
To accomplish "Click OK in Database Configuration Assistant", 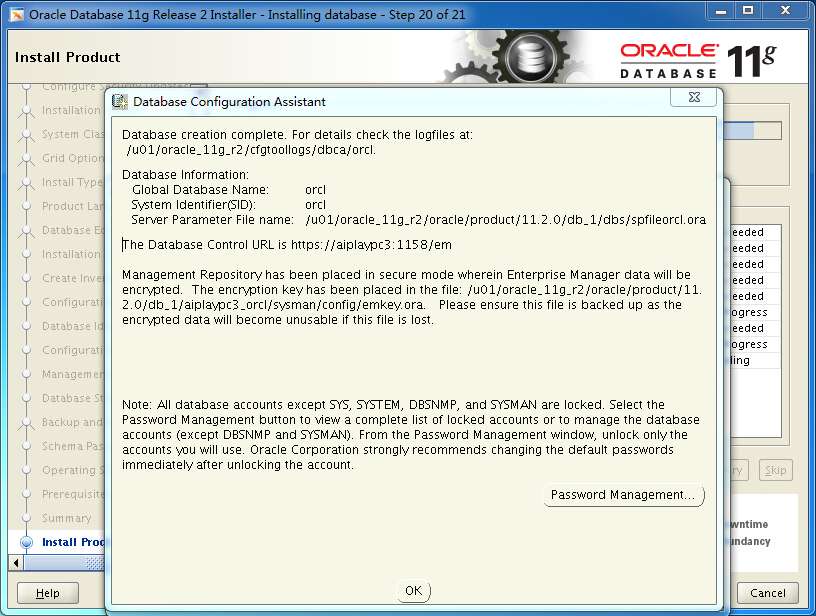I will tap(414, 591).
